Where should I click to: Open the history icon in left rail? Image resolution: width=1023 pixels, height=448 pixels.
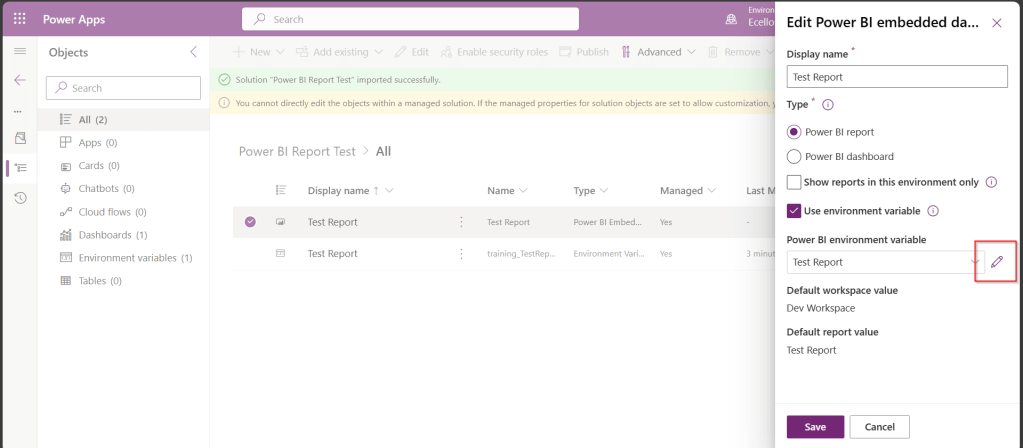19,198
